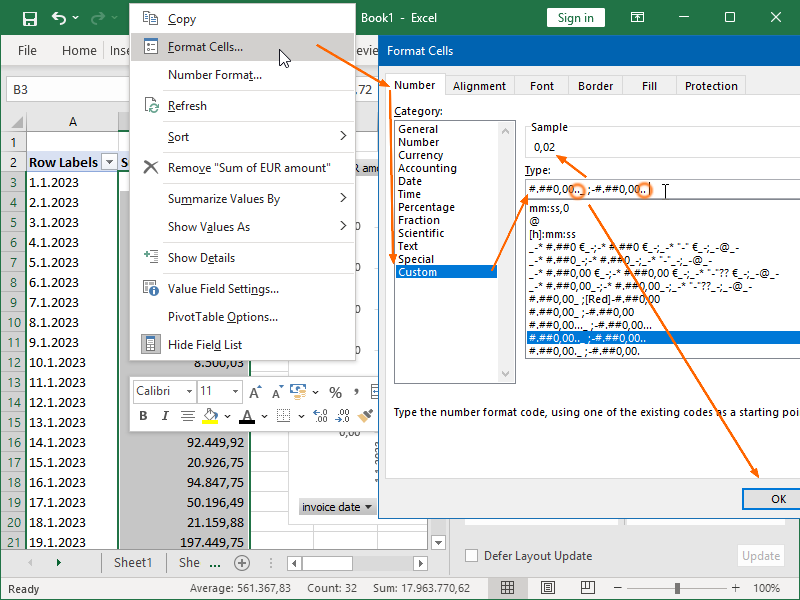Click the Sign in button
This screenshot has height=600, width=800.
(575, 17)
